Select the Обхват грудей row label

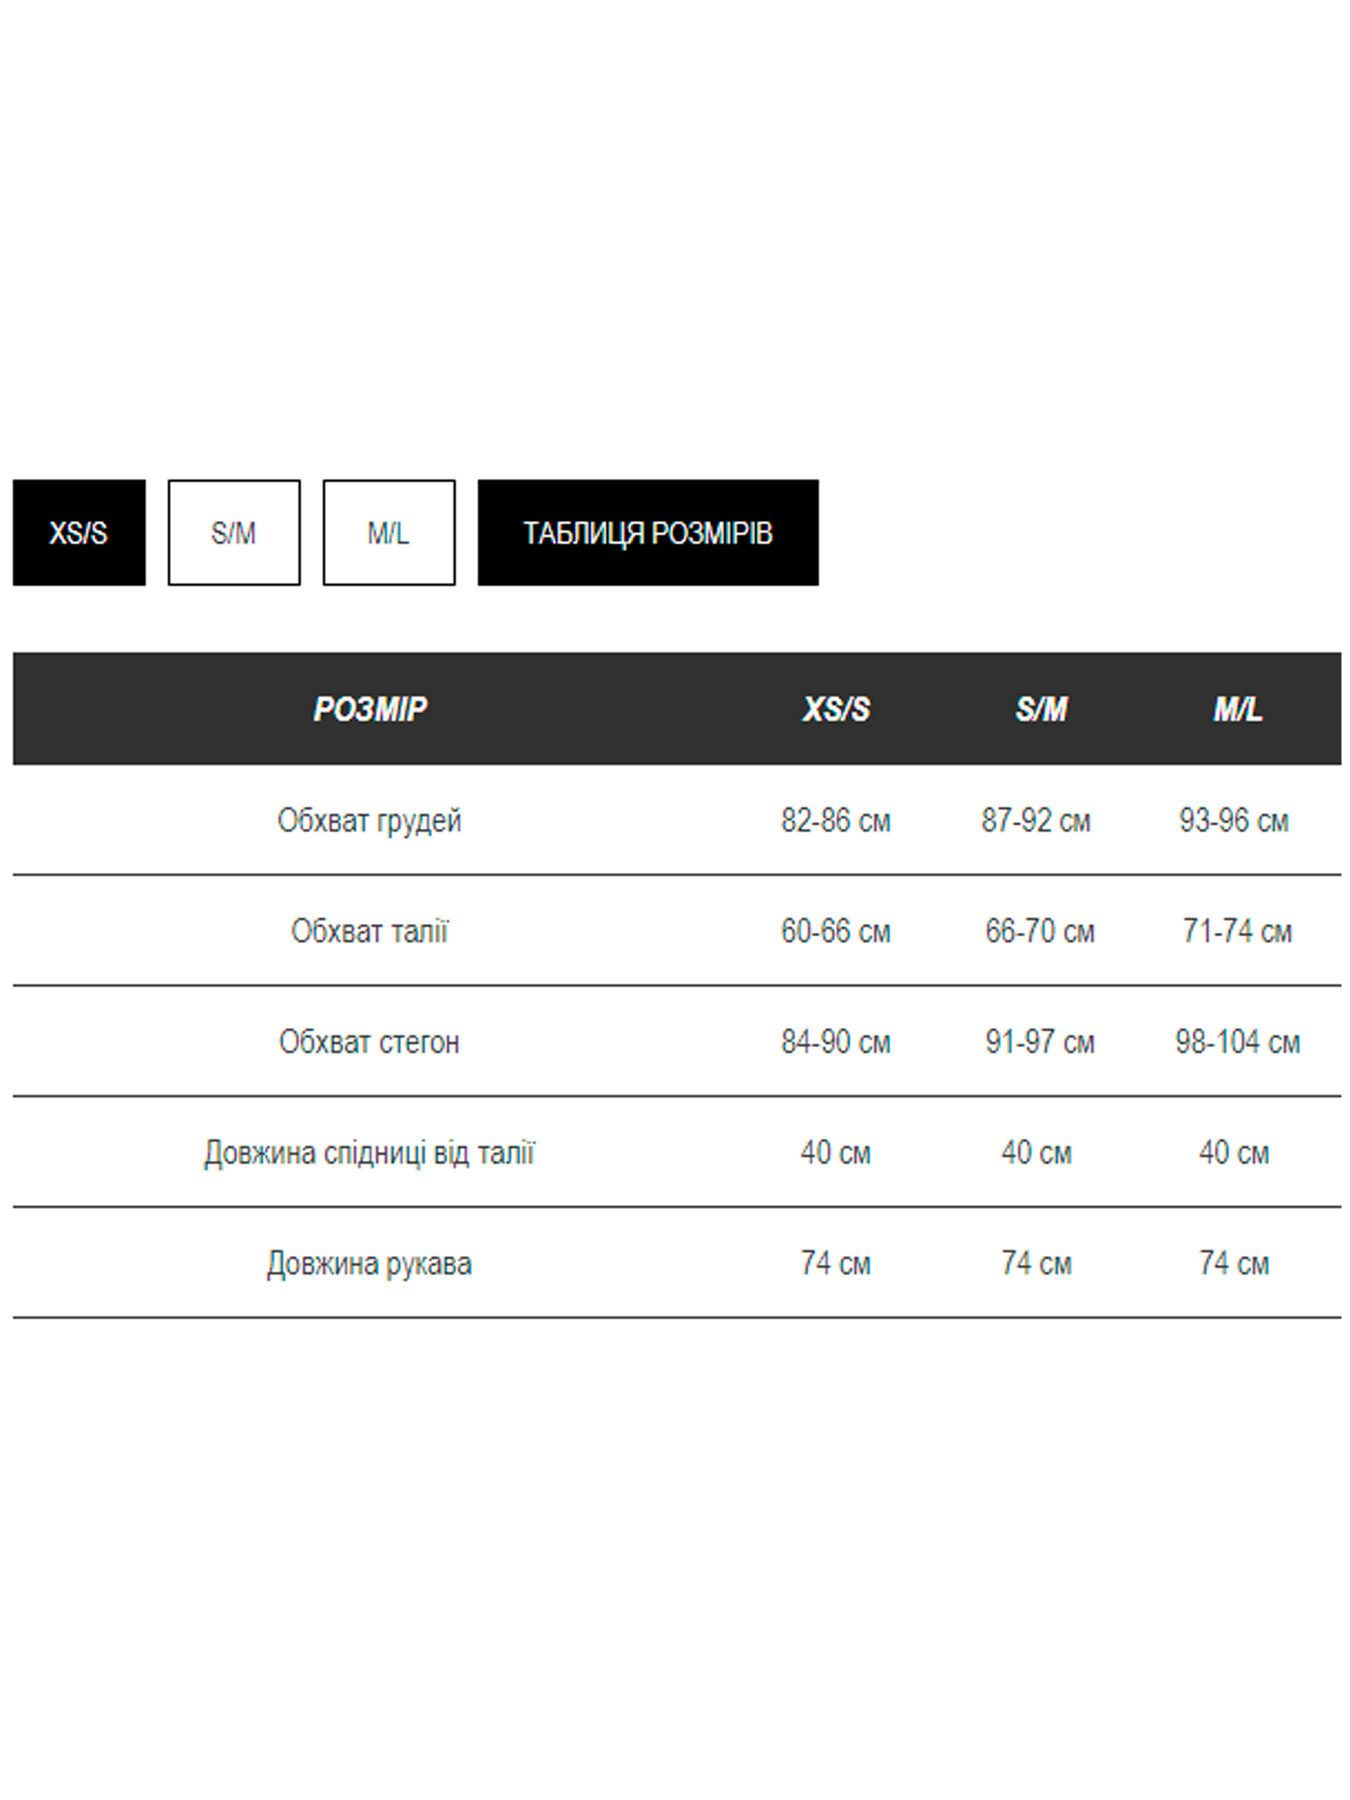pyautogui.click(x=370, y=821)
